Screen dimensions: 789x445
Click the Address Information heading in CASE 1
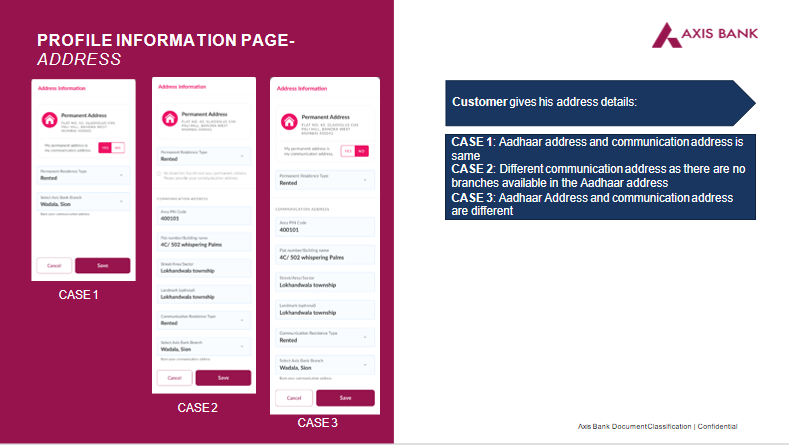62,88
